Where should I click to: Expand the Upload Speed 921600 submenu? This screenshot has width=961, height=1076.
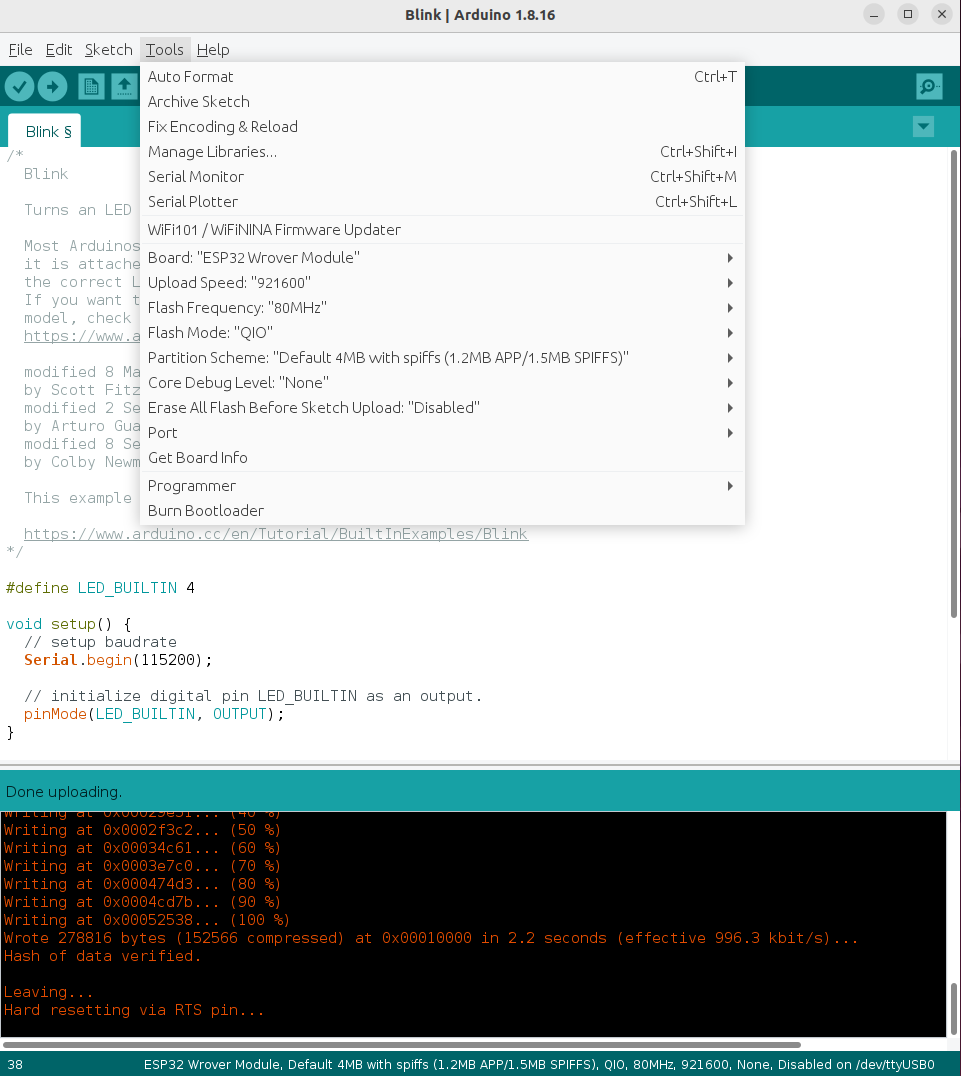point(442,283)
